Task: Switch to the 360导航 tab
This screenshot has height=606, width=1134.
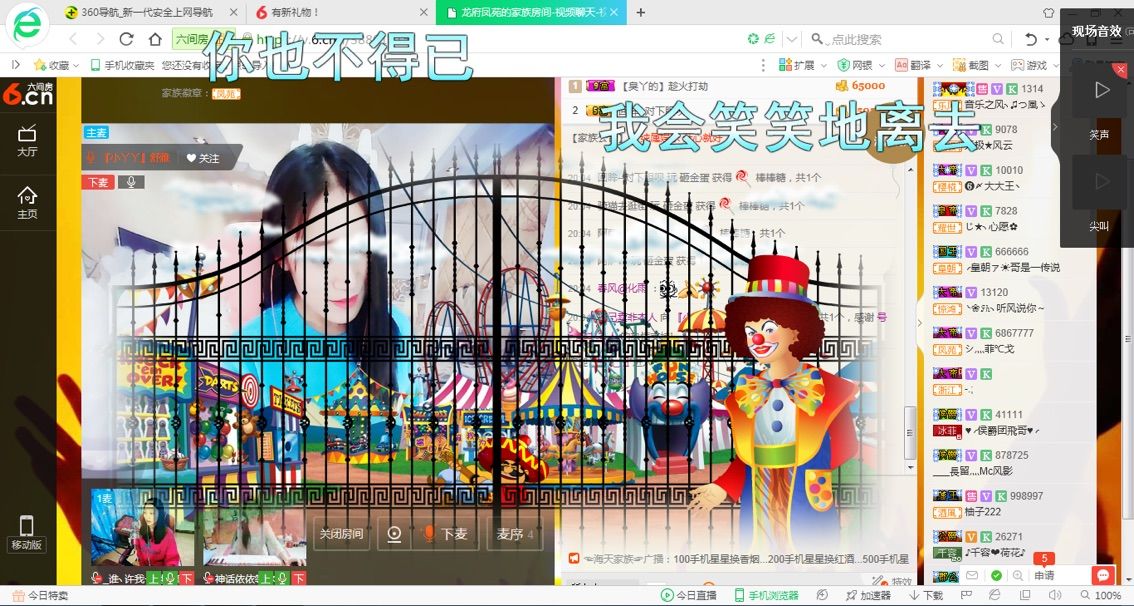Action: point(147,12)
